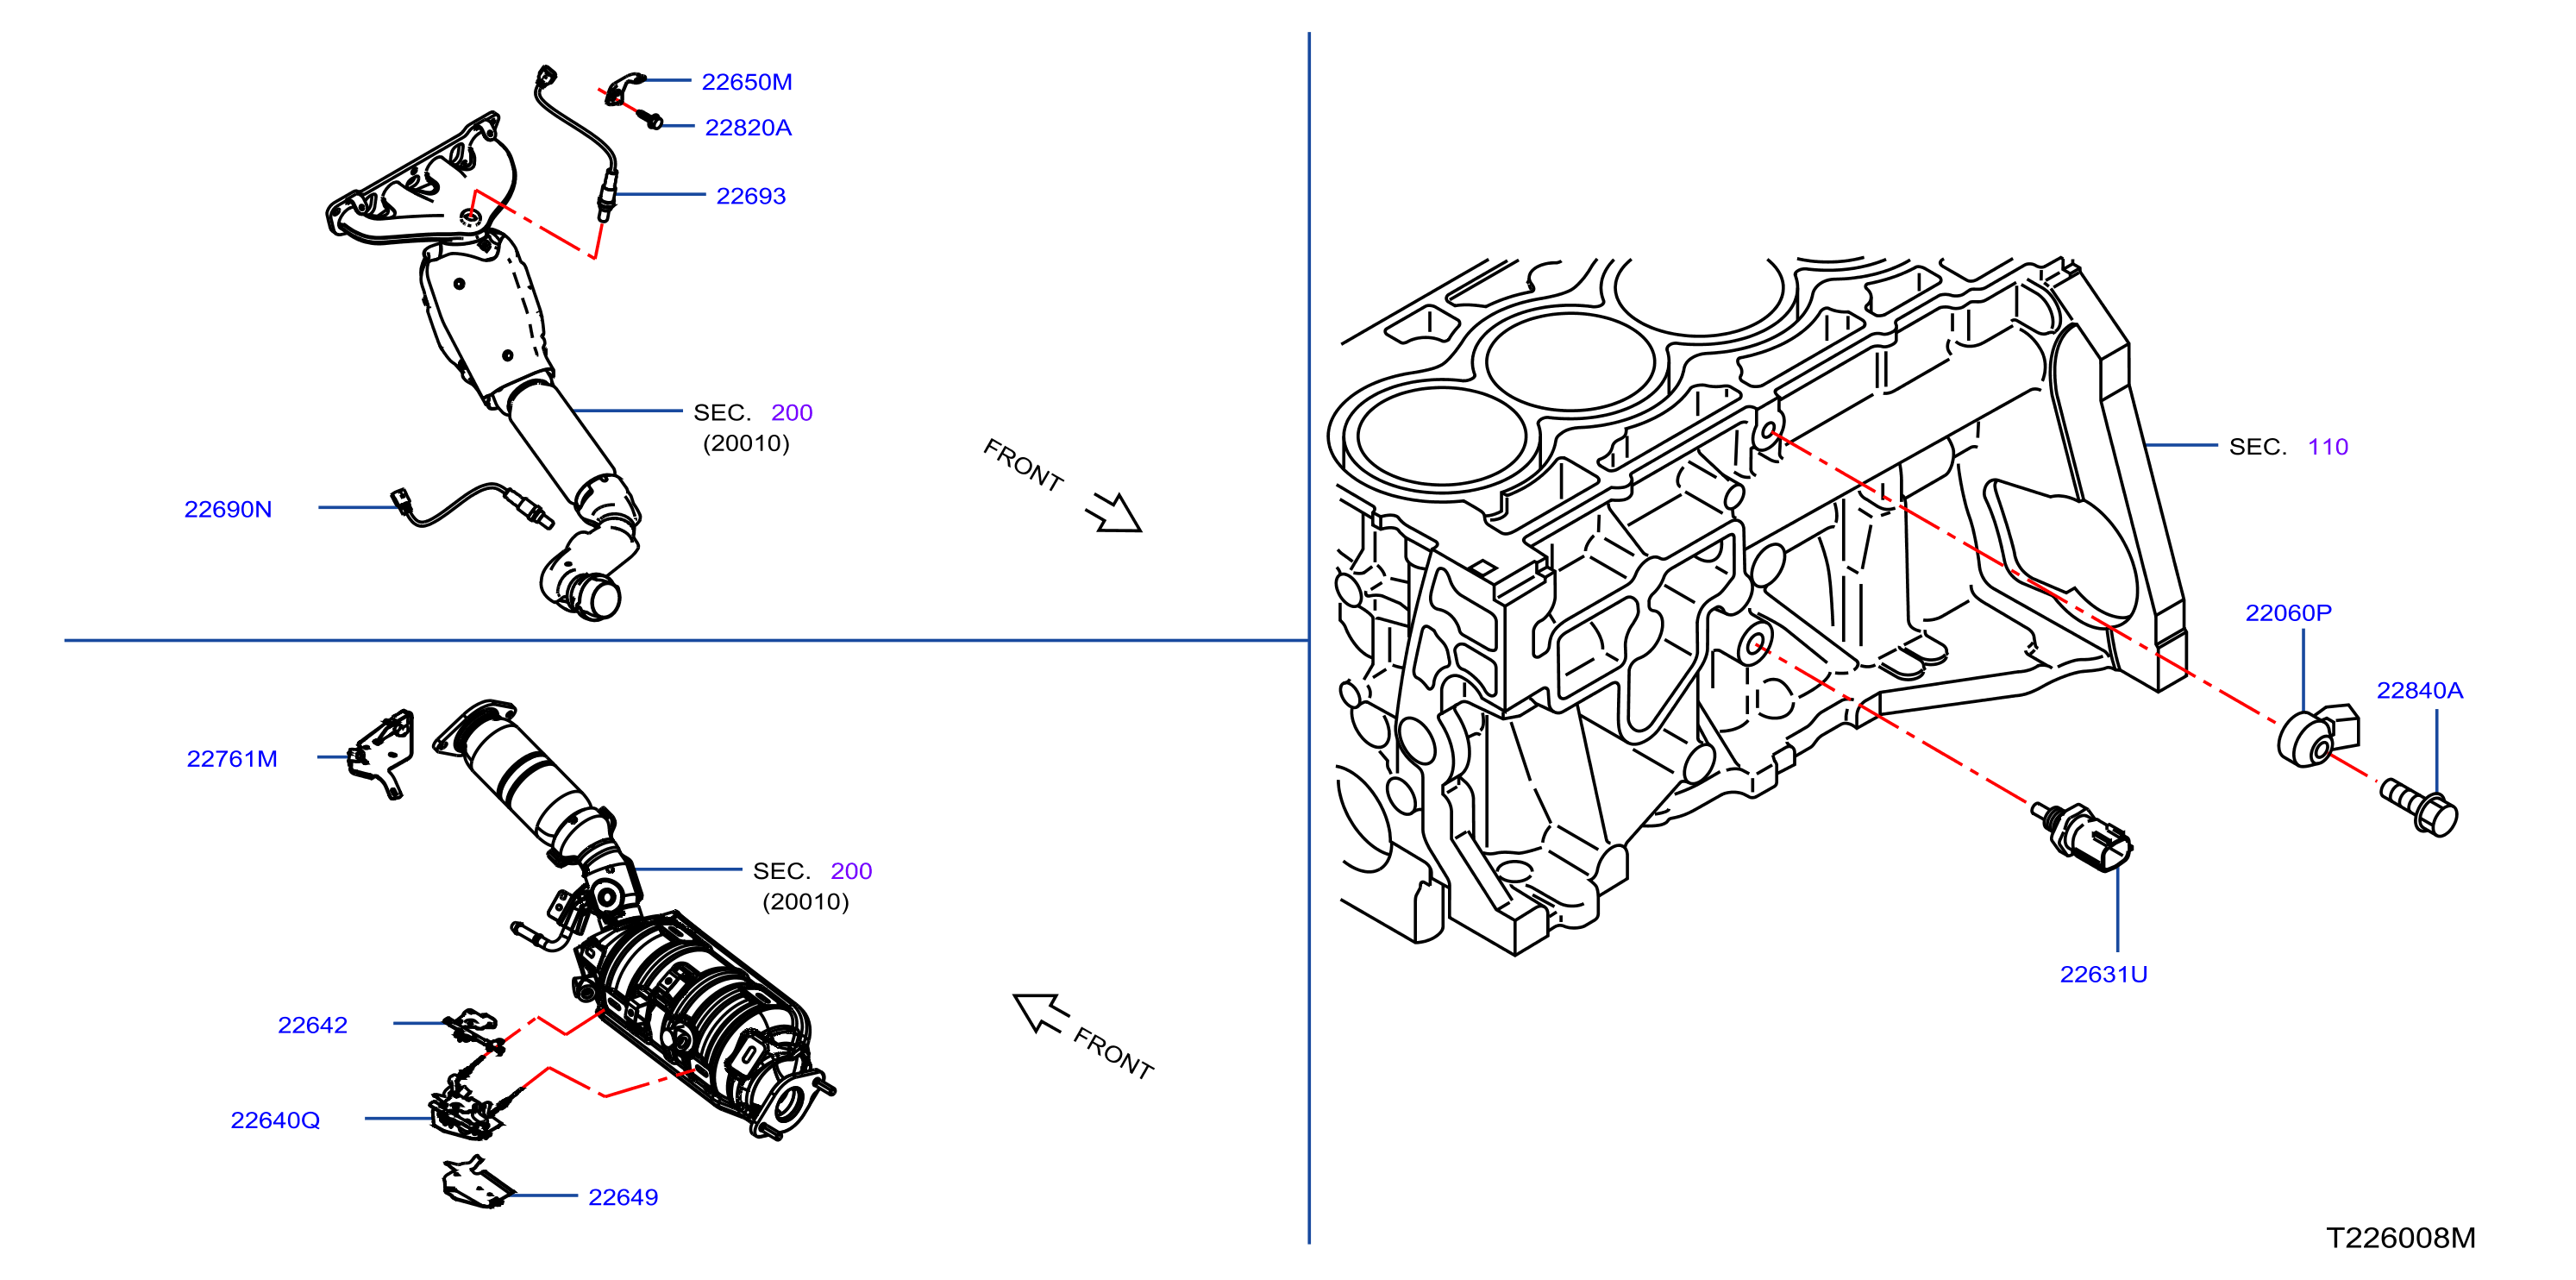Viewport: 2576px width, 1280px height.
Task: Click the 22693 oxygen sensor label
Action: (x=751, y=196)
